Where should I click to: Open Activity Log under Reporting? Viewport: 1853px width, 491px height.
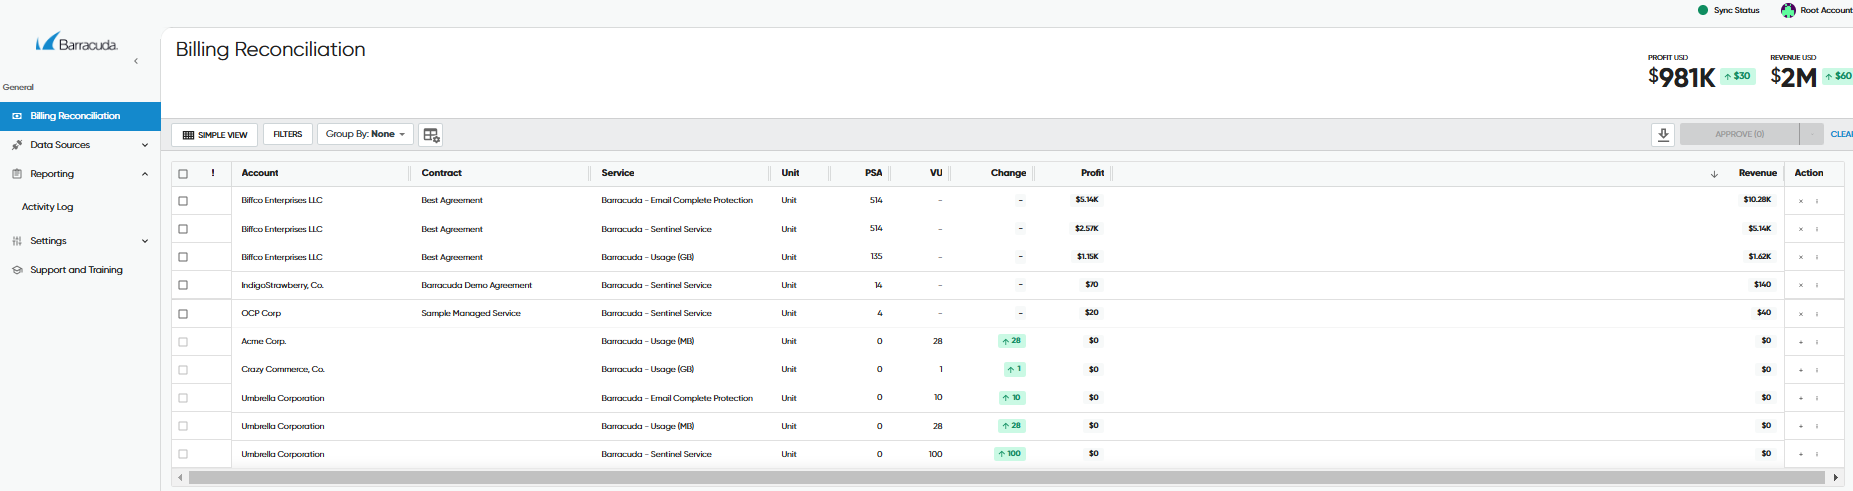[x=48, y=207]
